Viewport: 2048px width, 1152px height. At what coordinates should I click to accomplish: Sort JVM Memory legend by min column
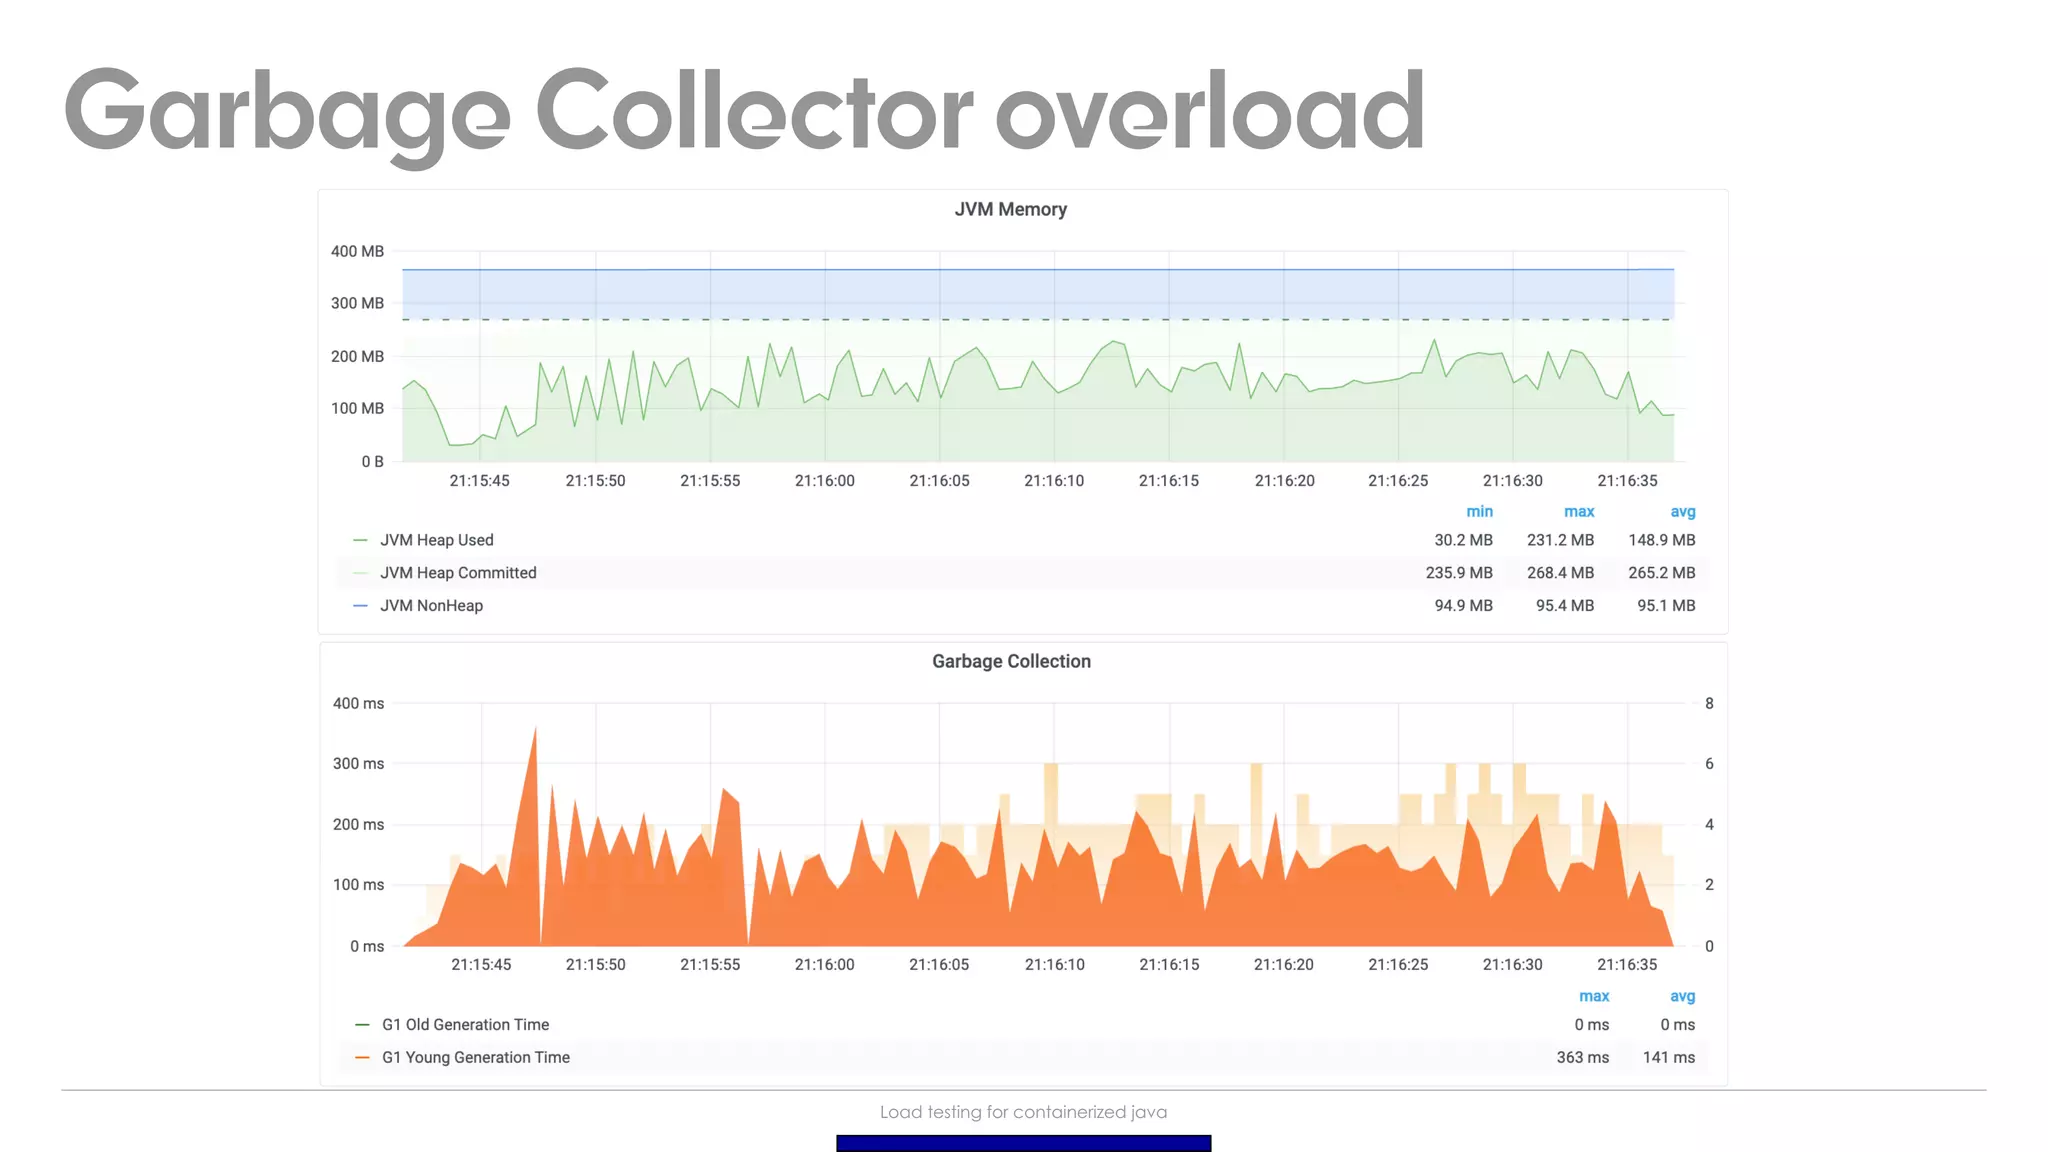point(1479,511)
